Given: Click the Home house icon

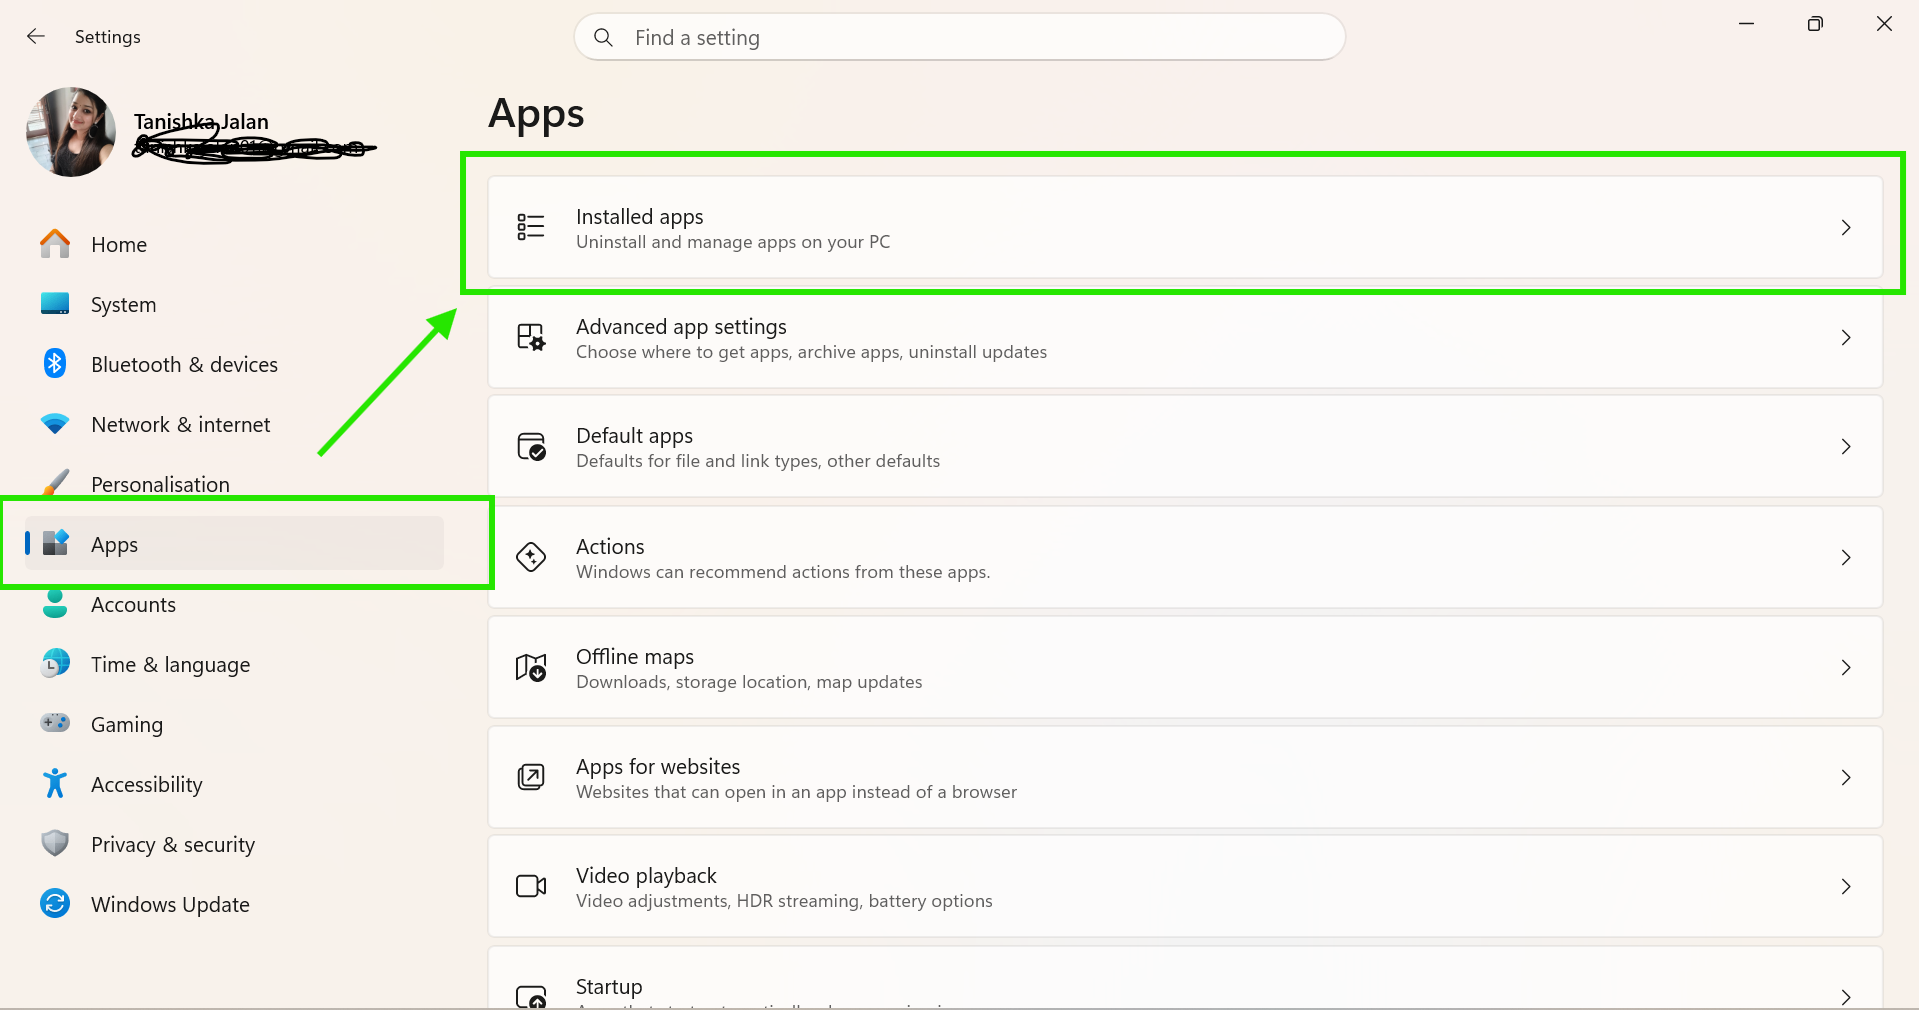Looking at the screenshot, I should tap(55, 244).
